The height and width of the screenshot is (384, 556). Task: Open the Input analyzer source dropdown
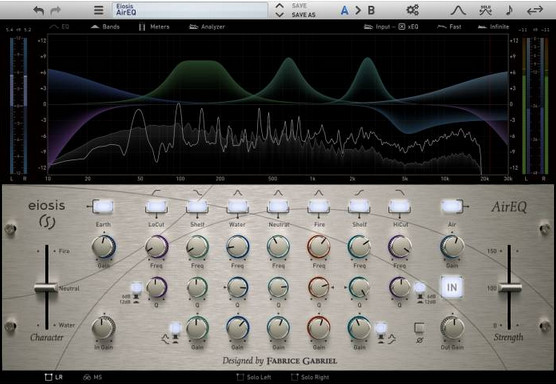[378, 27]
